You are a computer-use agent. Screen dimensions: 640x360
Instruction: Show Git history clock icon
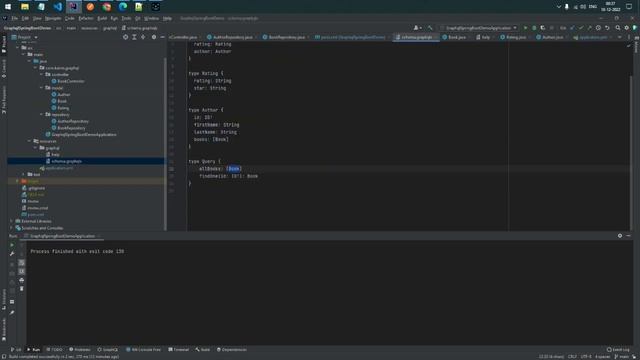click(x=598, y=28)
